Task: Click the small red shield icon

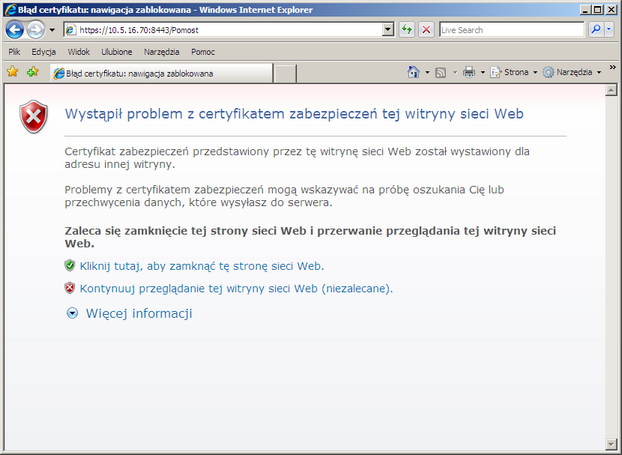Action: pyautogui.click(x=70, y=288)
